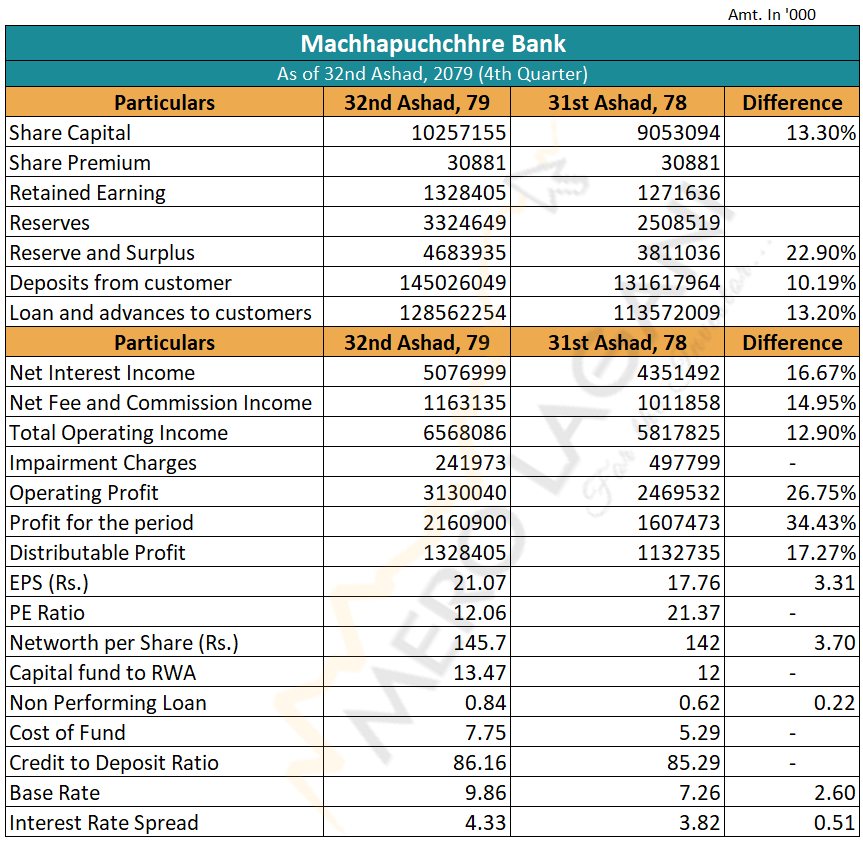Click Interest Rate Spread value 4.33
The image size is (863, 841).
(x=485, y=823)
